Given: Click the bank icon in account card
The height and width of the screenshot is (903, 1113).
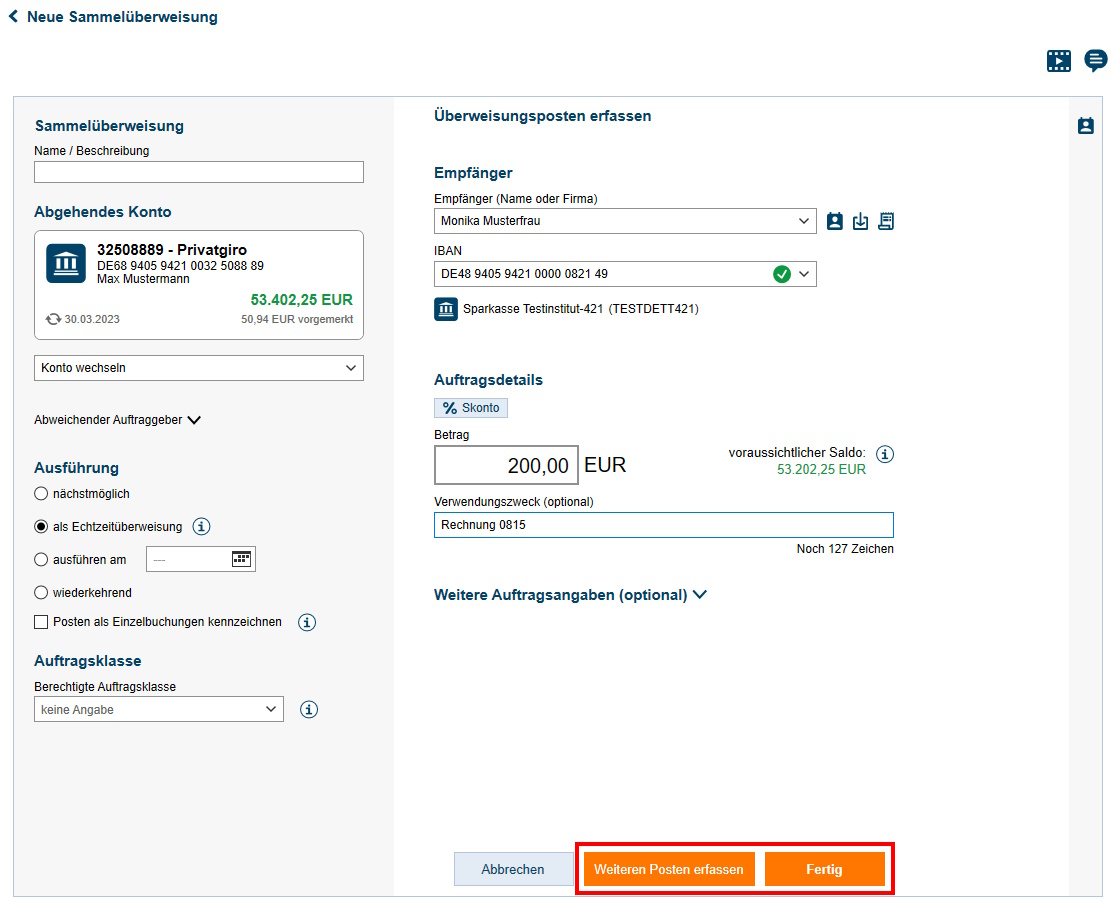Looking at the screenshot, I should tap(66, 263).
